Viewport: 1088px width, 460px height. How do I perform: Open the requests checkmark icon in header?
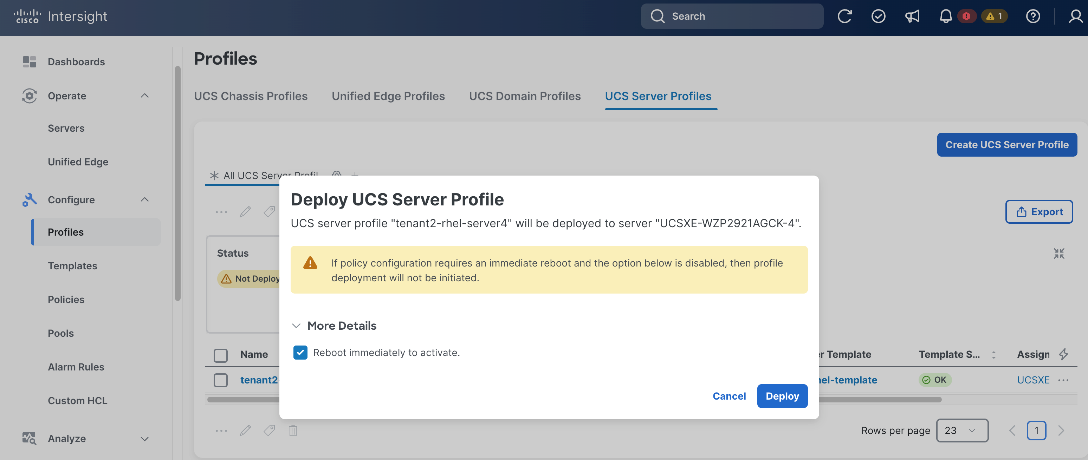pyautogui.click(x=878, y=17)
